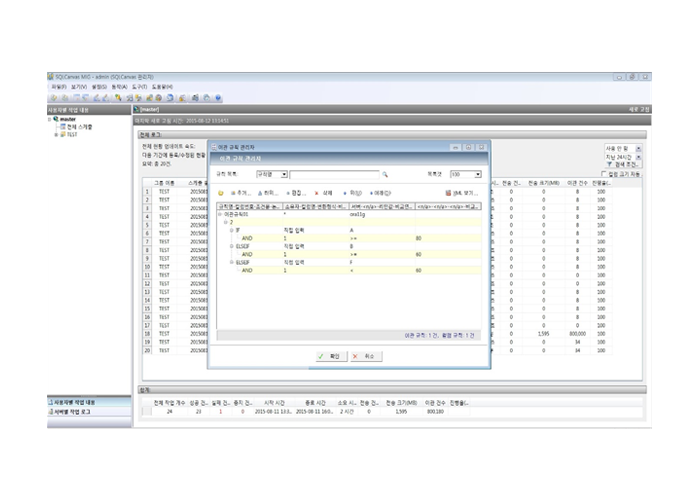Click the red X 삭제 delete item
This screenshot has width=700, height=500.
click(x=323, y=193)
